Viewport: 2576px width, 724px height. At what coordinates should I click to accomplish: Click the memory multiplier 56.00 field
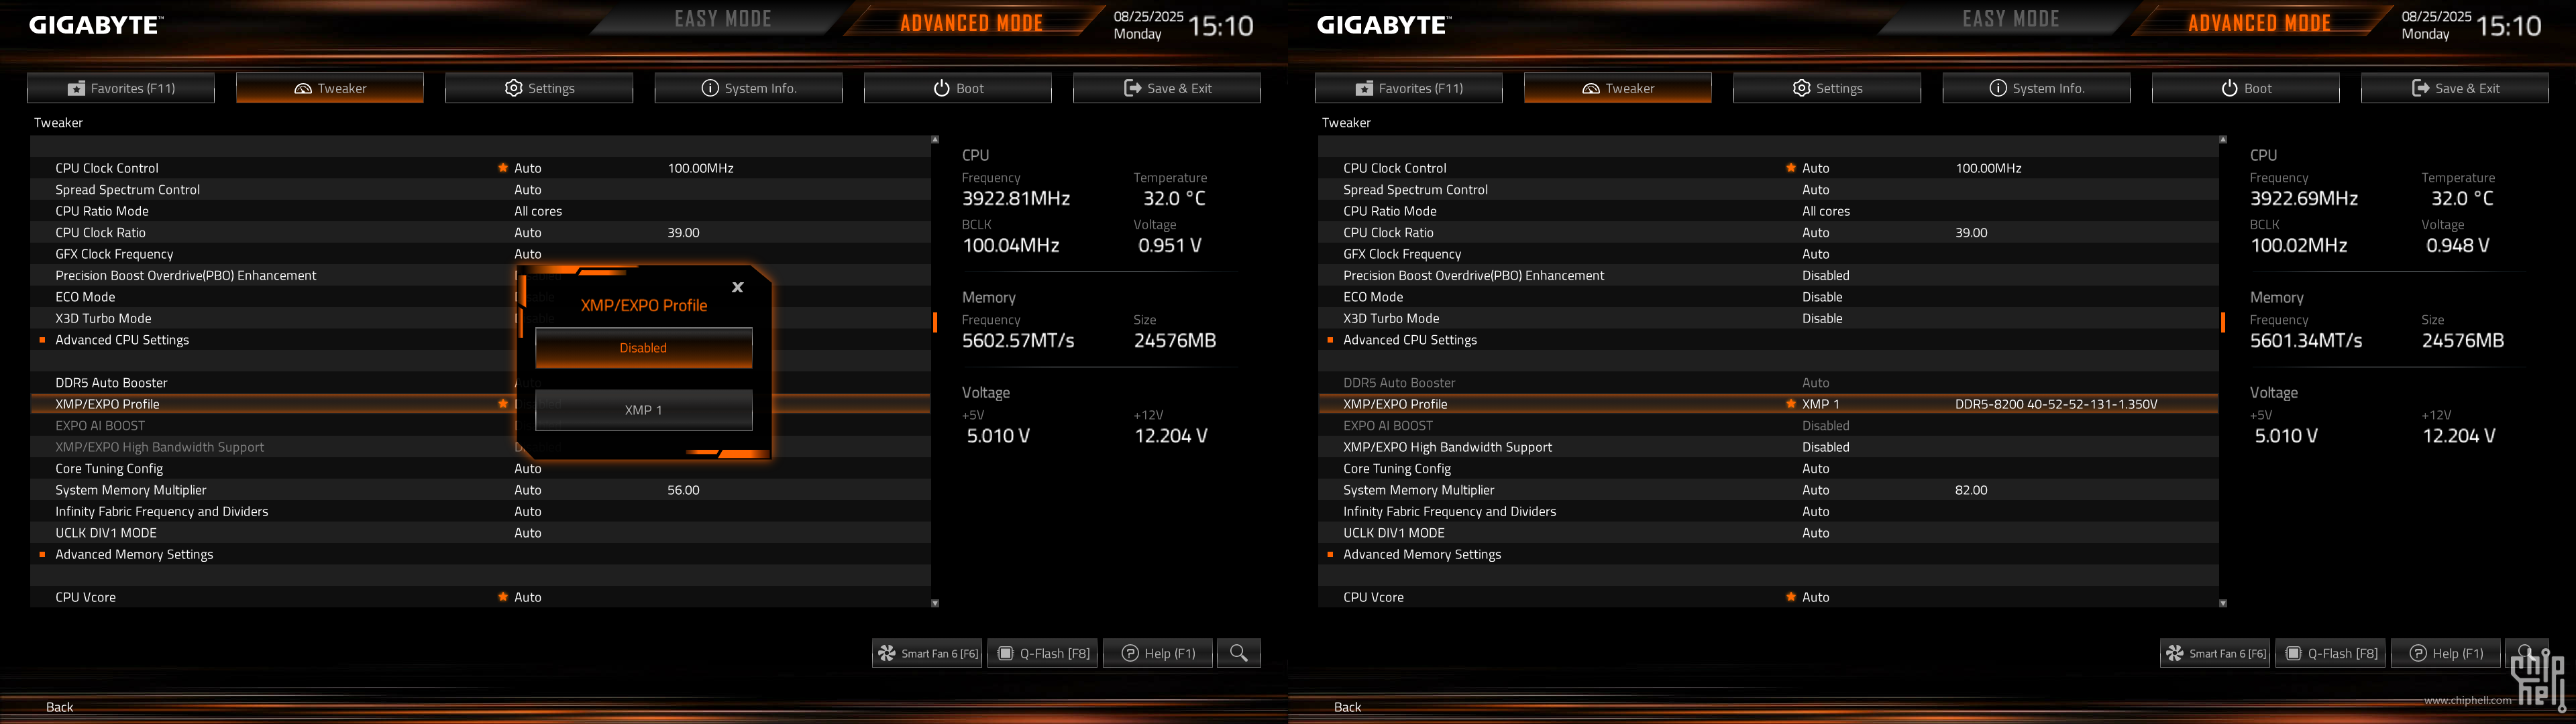point(683,490)
